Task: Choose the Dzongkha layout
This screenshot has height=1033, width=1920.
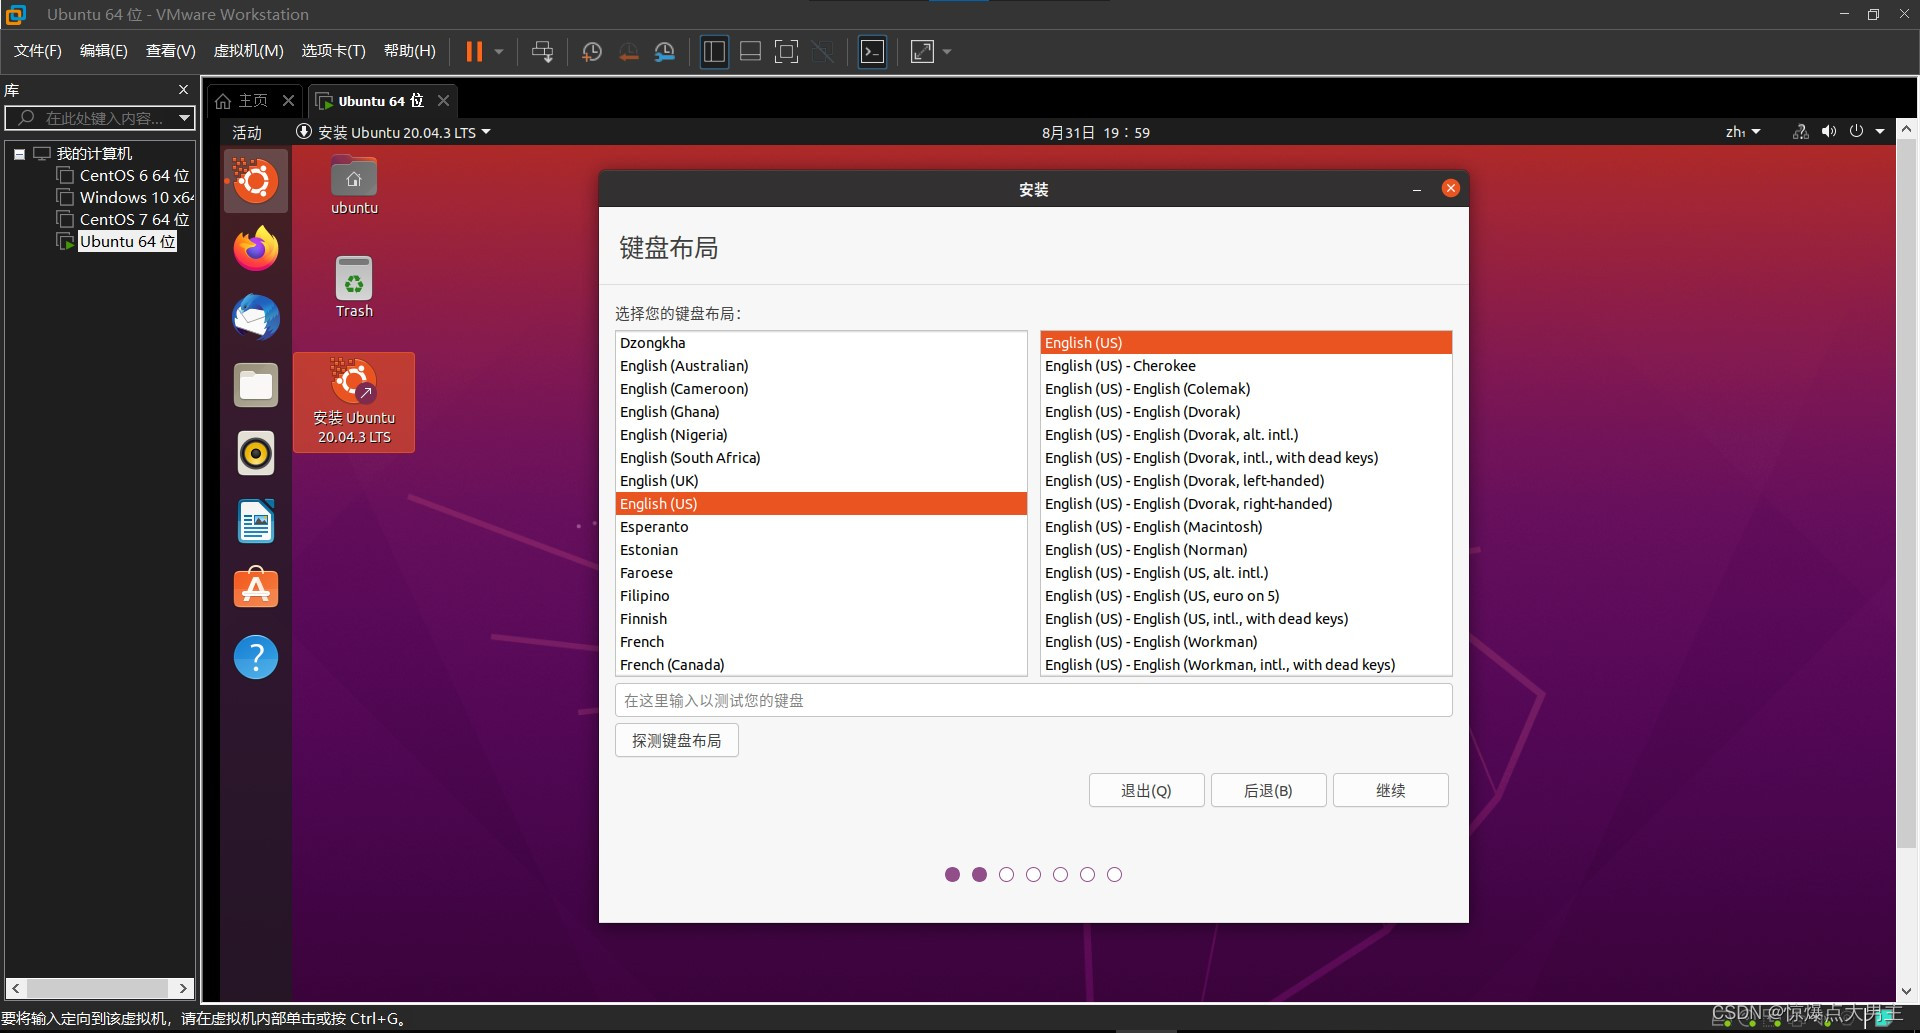Action: (x=821, y=343)
